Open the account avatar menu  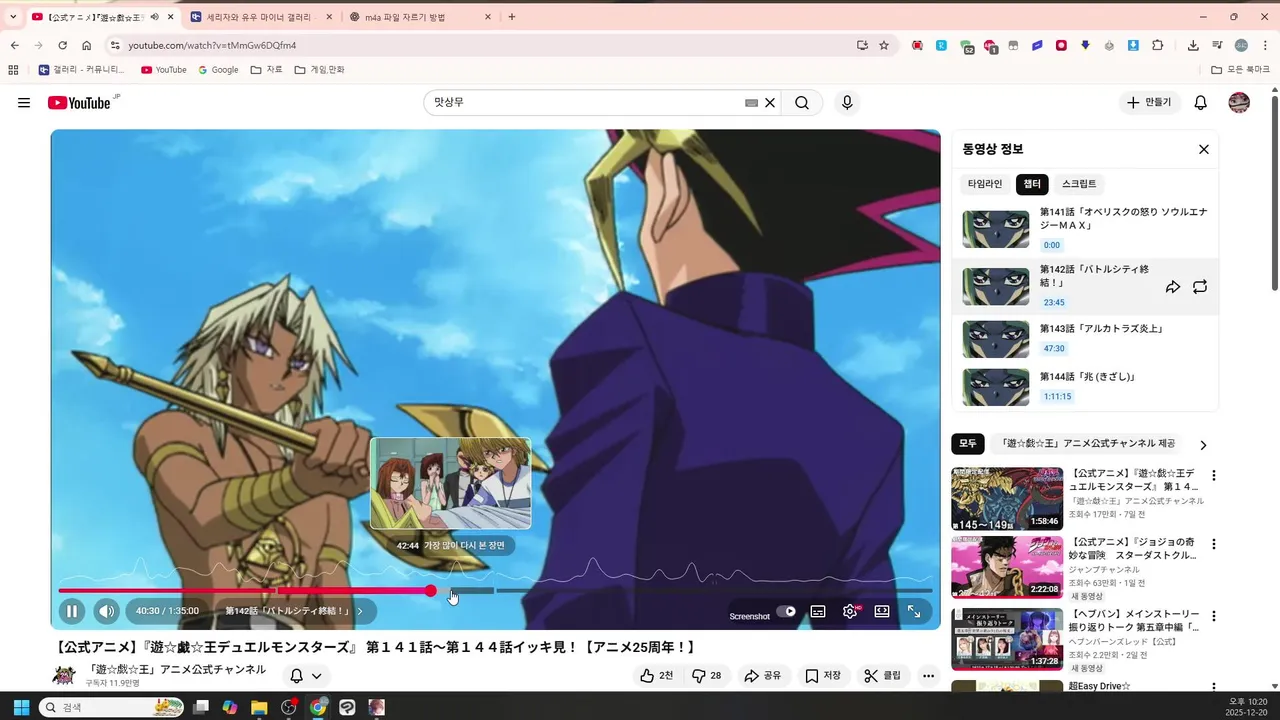click(1239, 103)
